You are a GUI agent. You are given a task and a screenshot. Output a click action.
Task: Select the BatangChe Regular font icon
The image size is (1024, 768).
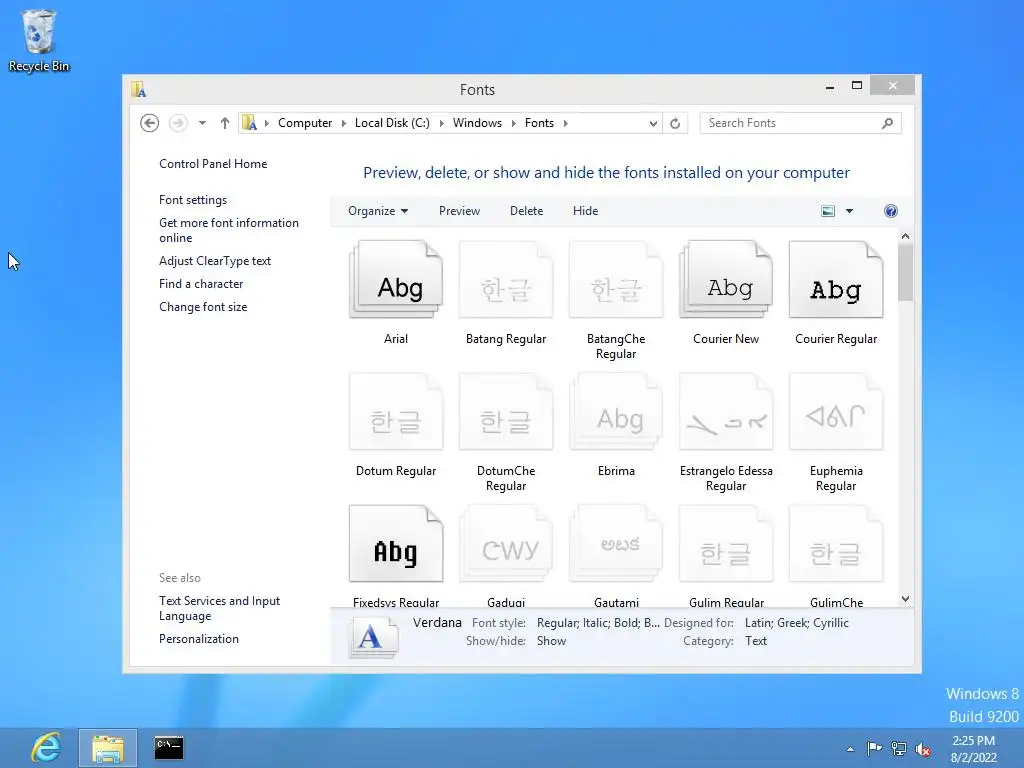pyautogui.click(x=616, y=280)
